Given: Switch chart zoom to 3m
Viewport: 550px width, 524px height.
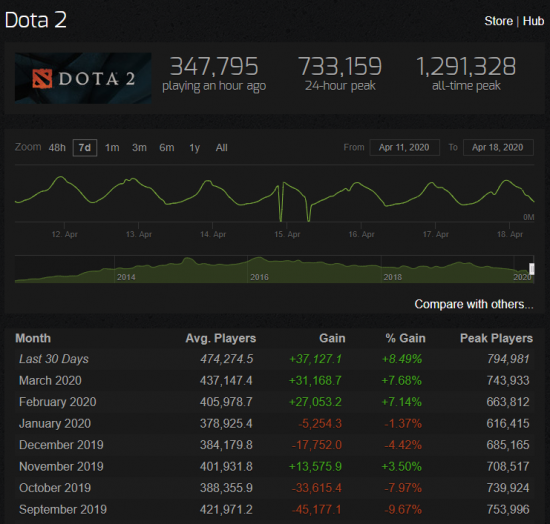Looking at the screenshot, I should 139,148.
